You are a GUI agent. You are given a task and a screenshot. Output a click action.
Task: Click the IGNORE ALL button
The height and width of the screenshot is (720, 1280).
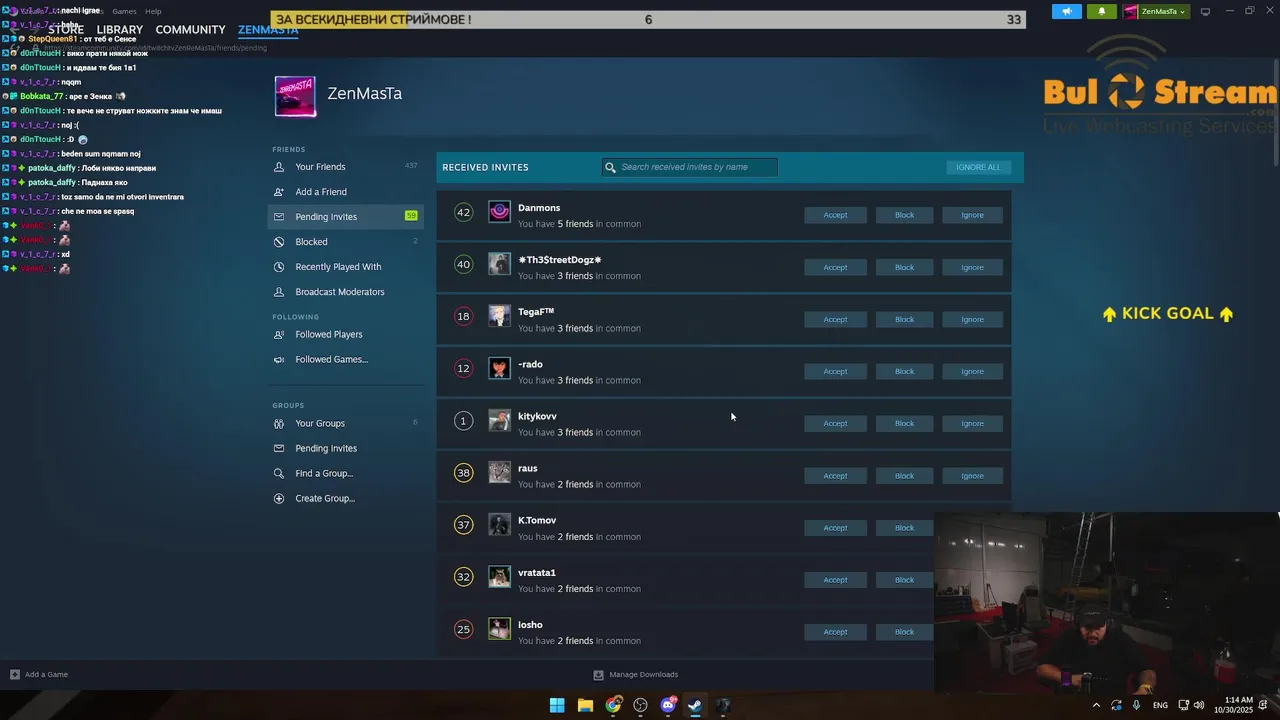tap(978, 167)
